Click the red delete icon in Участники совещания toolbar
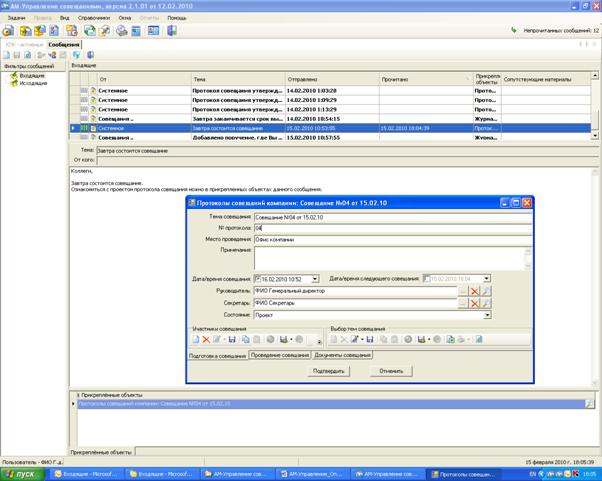The width and height of the screenshot is (602, 481). click(205, 339)
